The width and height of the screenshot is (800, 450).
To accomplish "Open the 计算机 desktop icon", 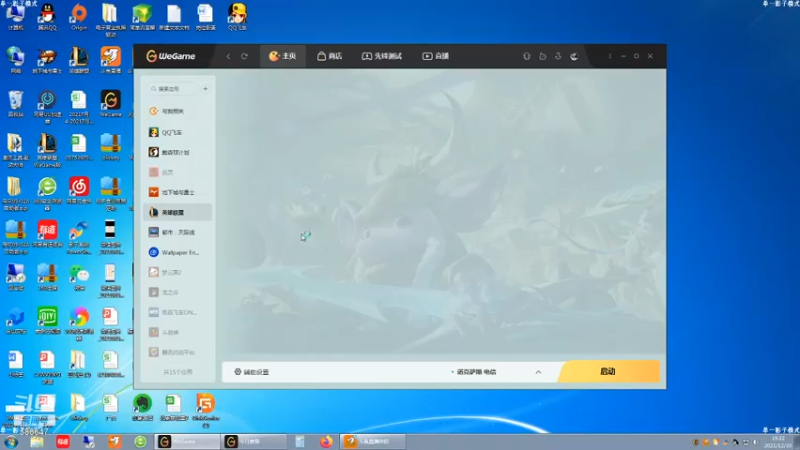I will coord(16,17).
